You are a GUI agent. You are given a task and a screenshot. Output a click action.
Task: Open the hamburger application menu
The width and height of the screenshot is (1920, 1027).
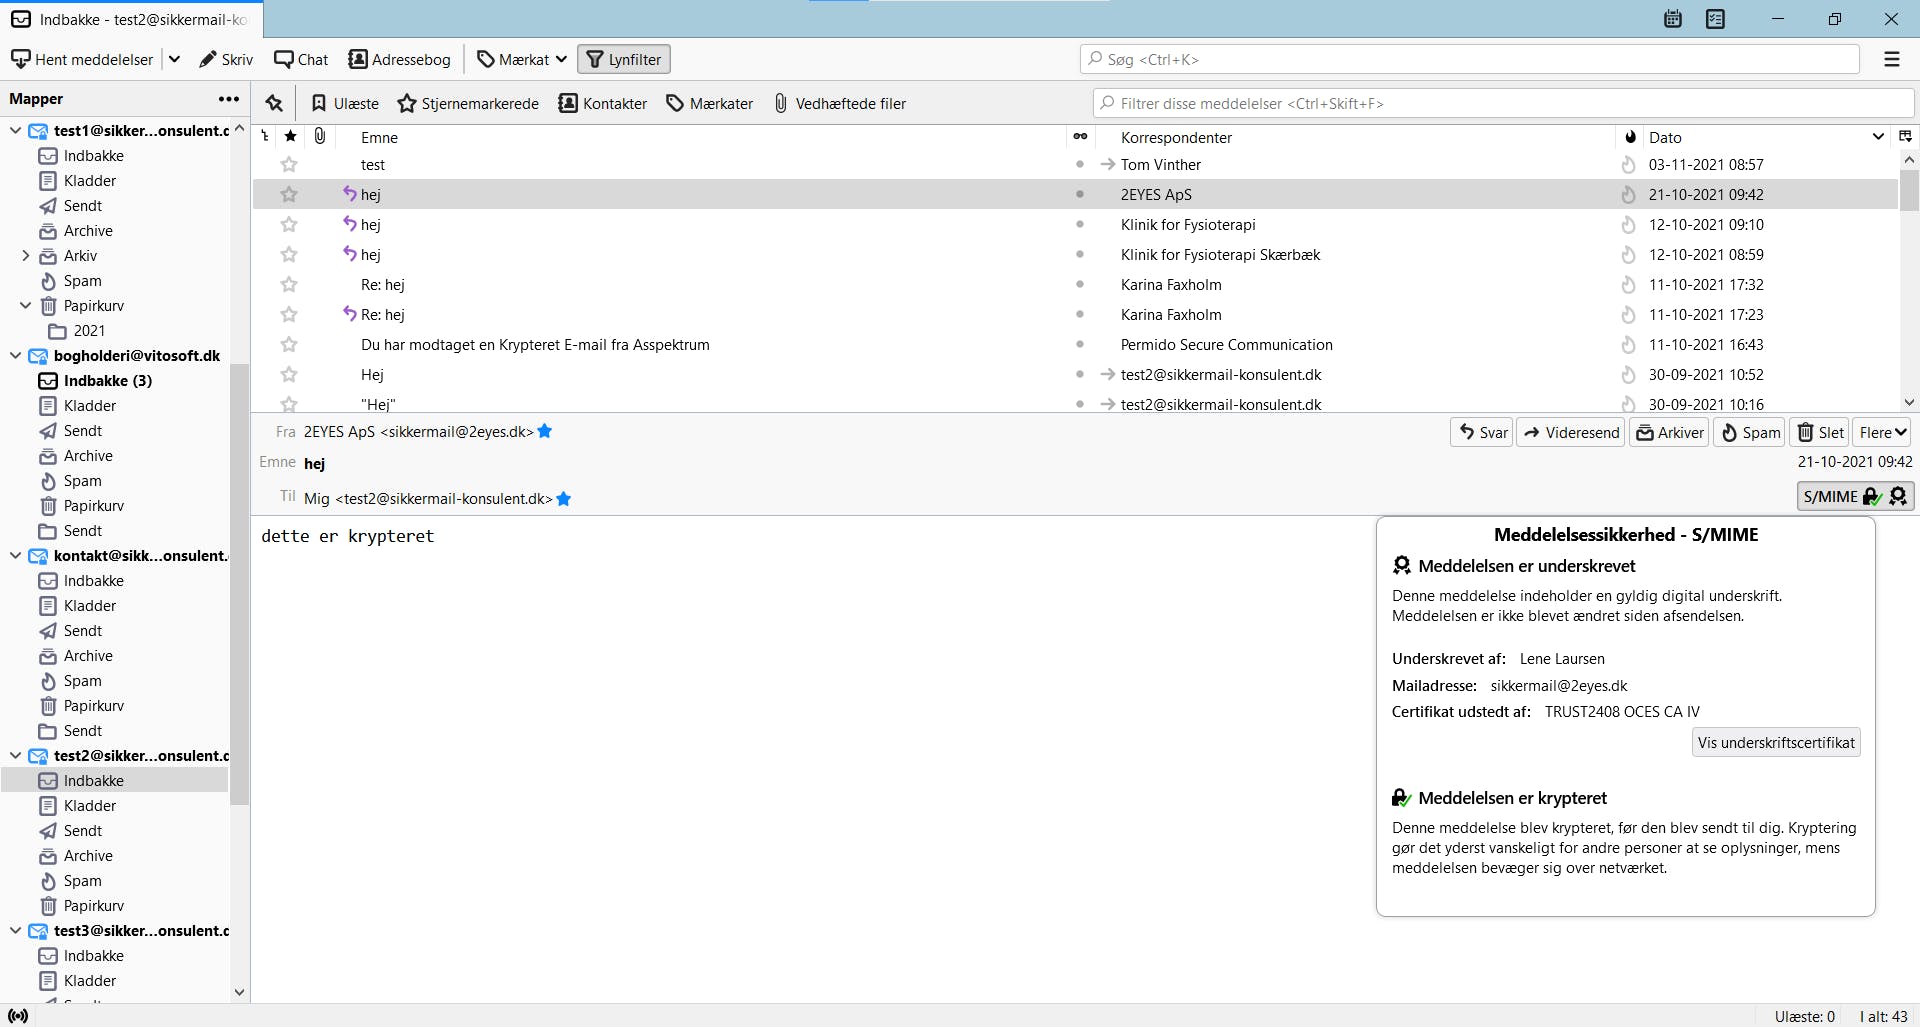[x=1892, y=59]
